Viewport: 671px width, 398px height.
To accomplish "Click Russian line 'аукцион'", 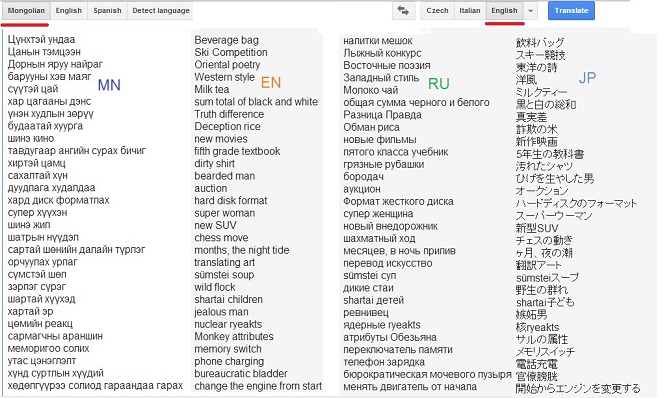I will [362, 189].
